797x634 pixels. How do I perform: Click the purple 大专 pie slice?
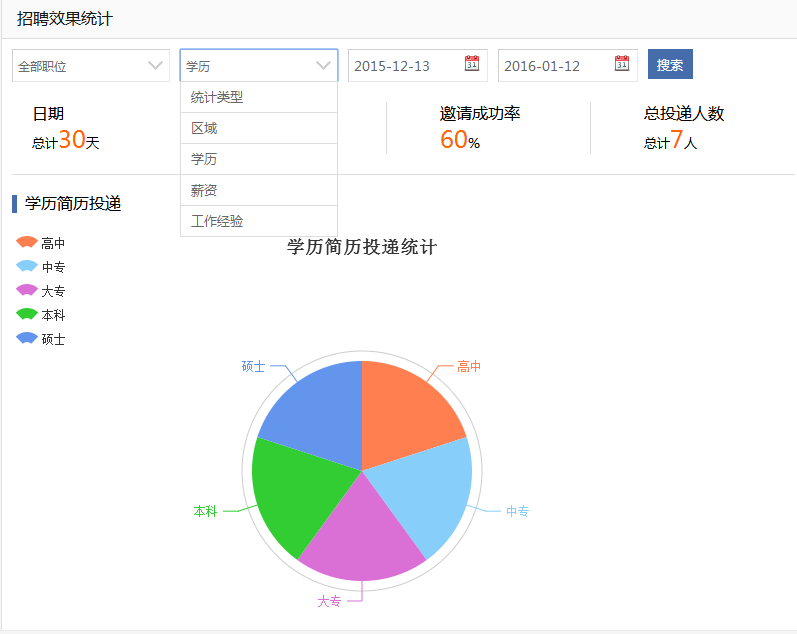[362, 539]
